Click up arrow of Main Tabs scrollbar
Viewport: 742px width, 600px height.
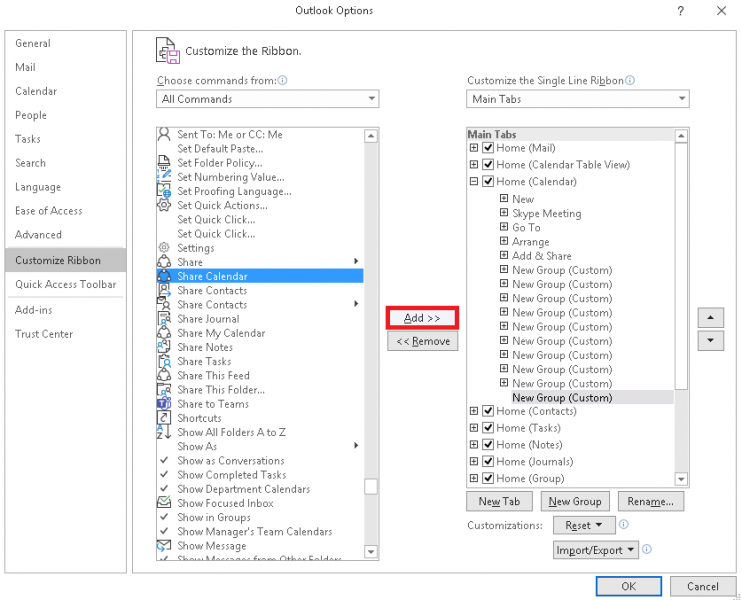(x=681, y=136)
